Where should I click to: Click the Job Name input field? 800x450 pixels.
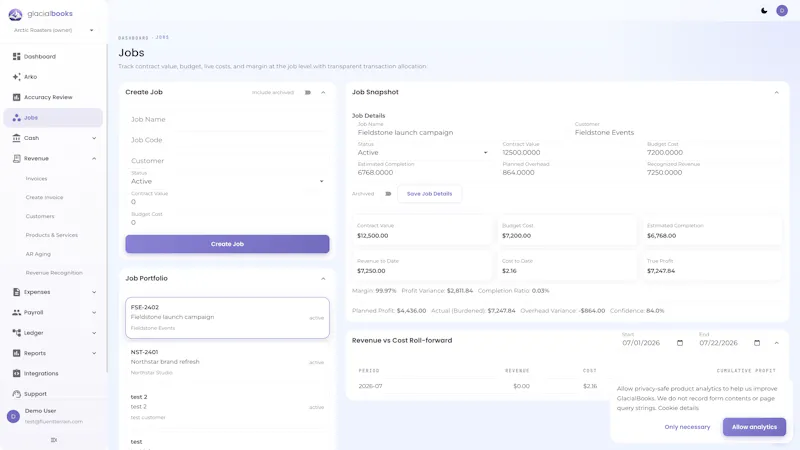click(x=227, y=119)
